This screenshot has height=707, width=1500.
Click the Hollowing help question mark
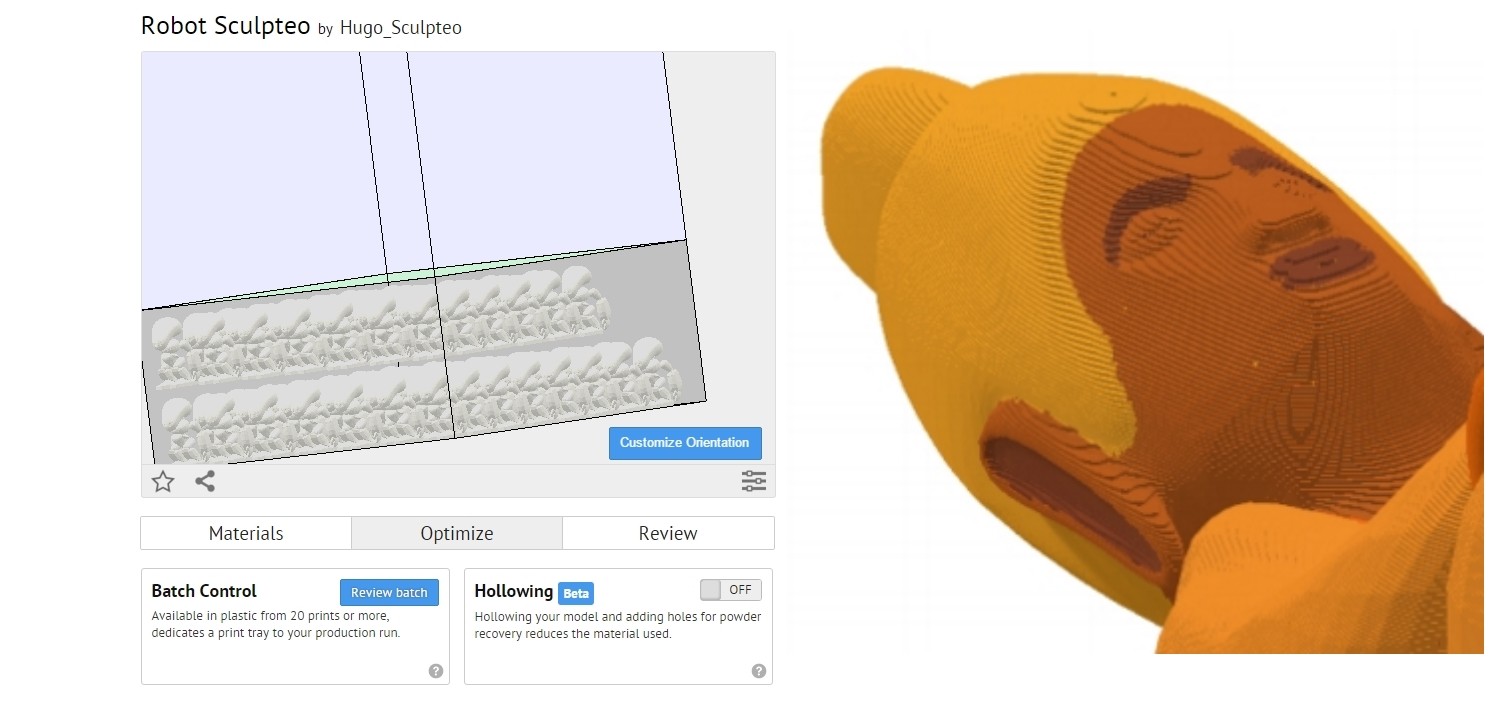(758, 671)
